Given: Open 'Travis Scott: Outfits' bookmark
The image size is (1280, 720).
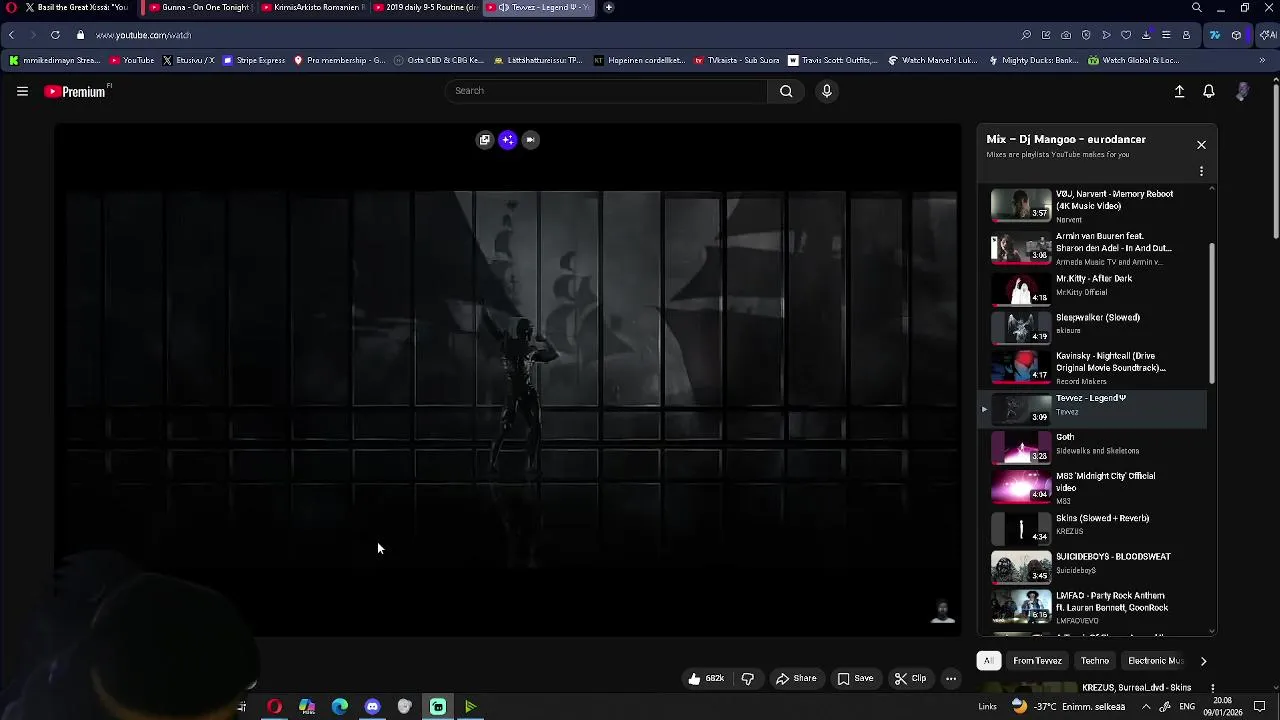Looking at the screenshot, I should pyautogui.click(x=833, y=60).
